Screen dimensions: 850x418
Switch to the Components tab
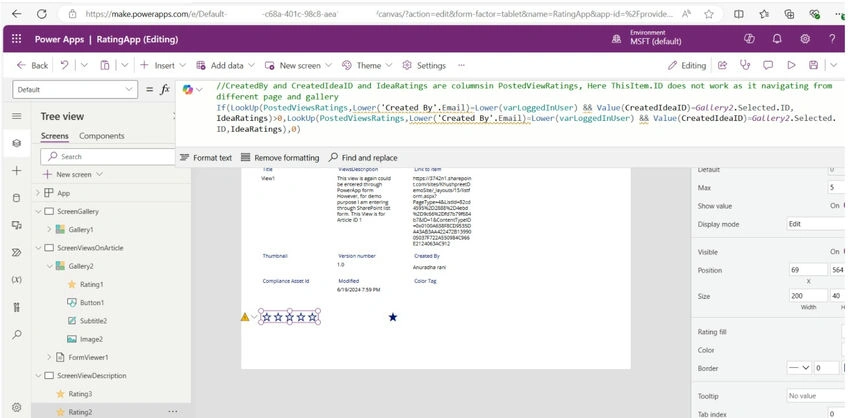click(102, 136)
